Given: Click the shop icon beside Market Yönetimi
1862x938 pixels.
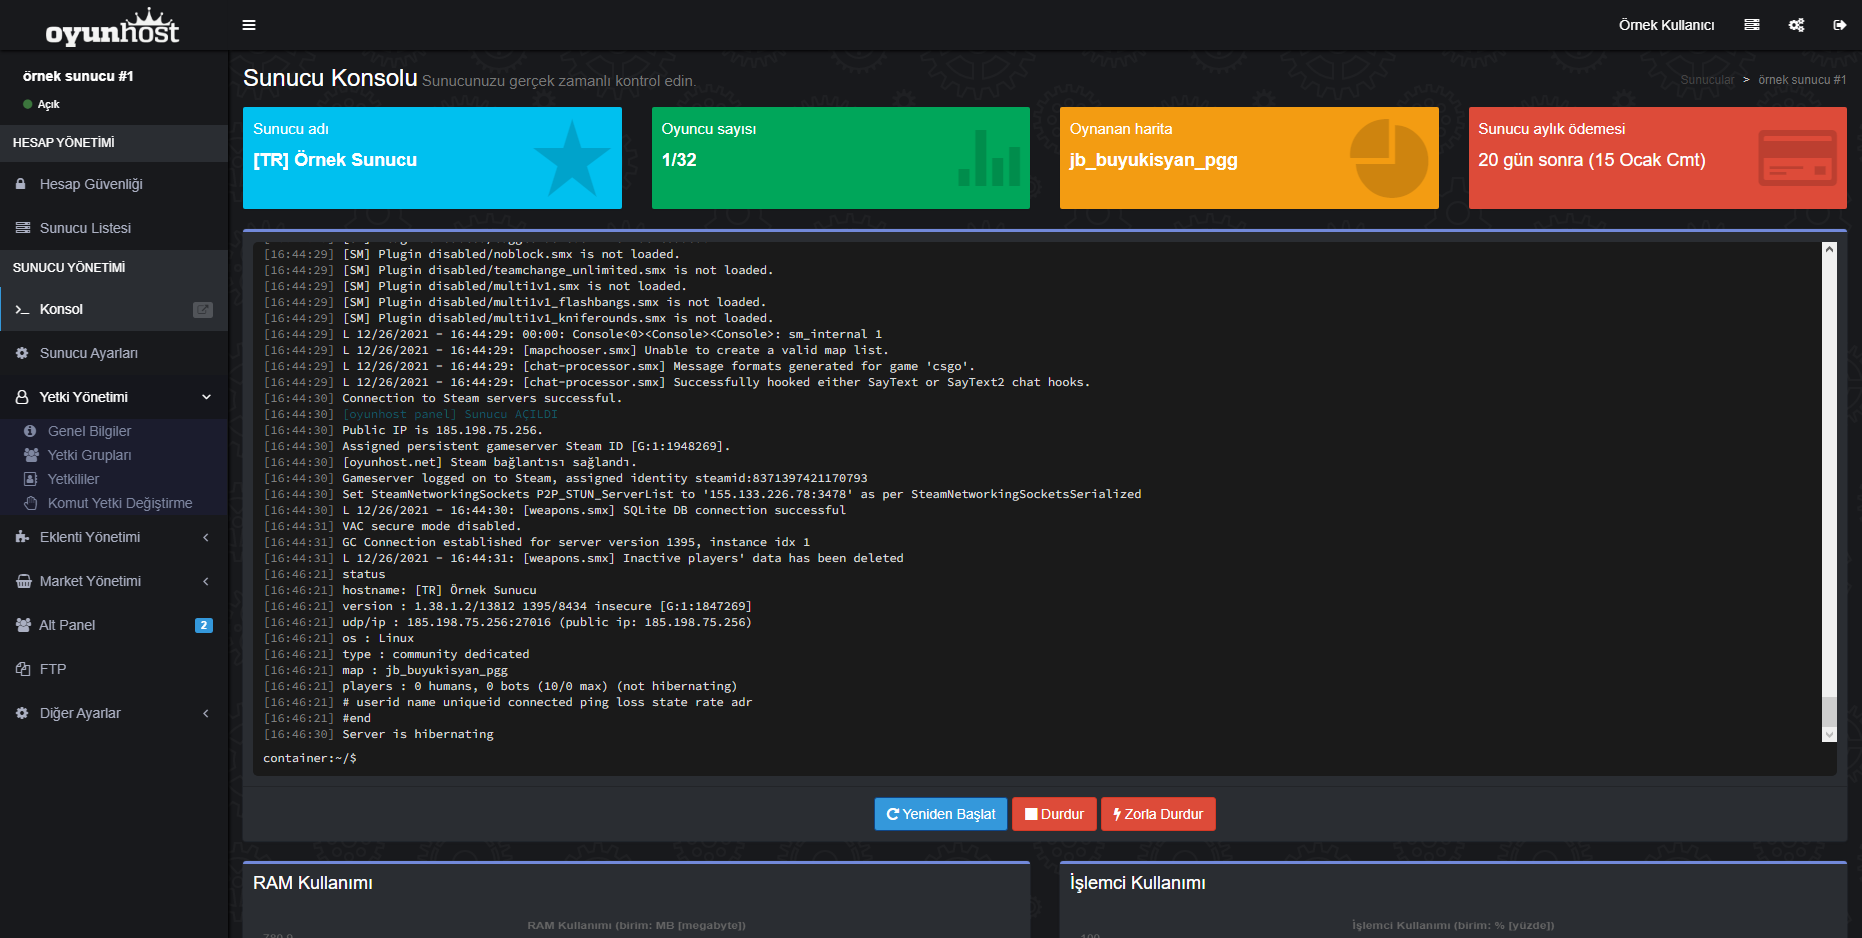Looking at the screenshot, I should point(23,581).
